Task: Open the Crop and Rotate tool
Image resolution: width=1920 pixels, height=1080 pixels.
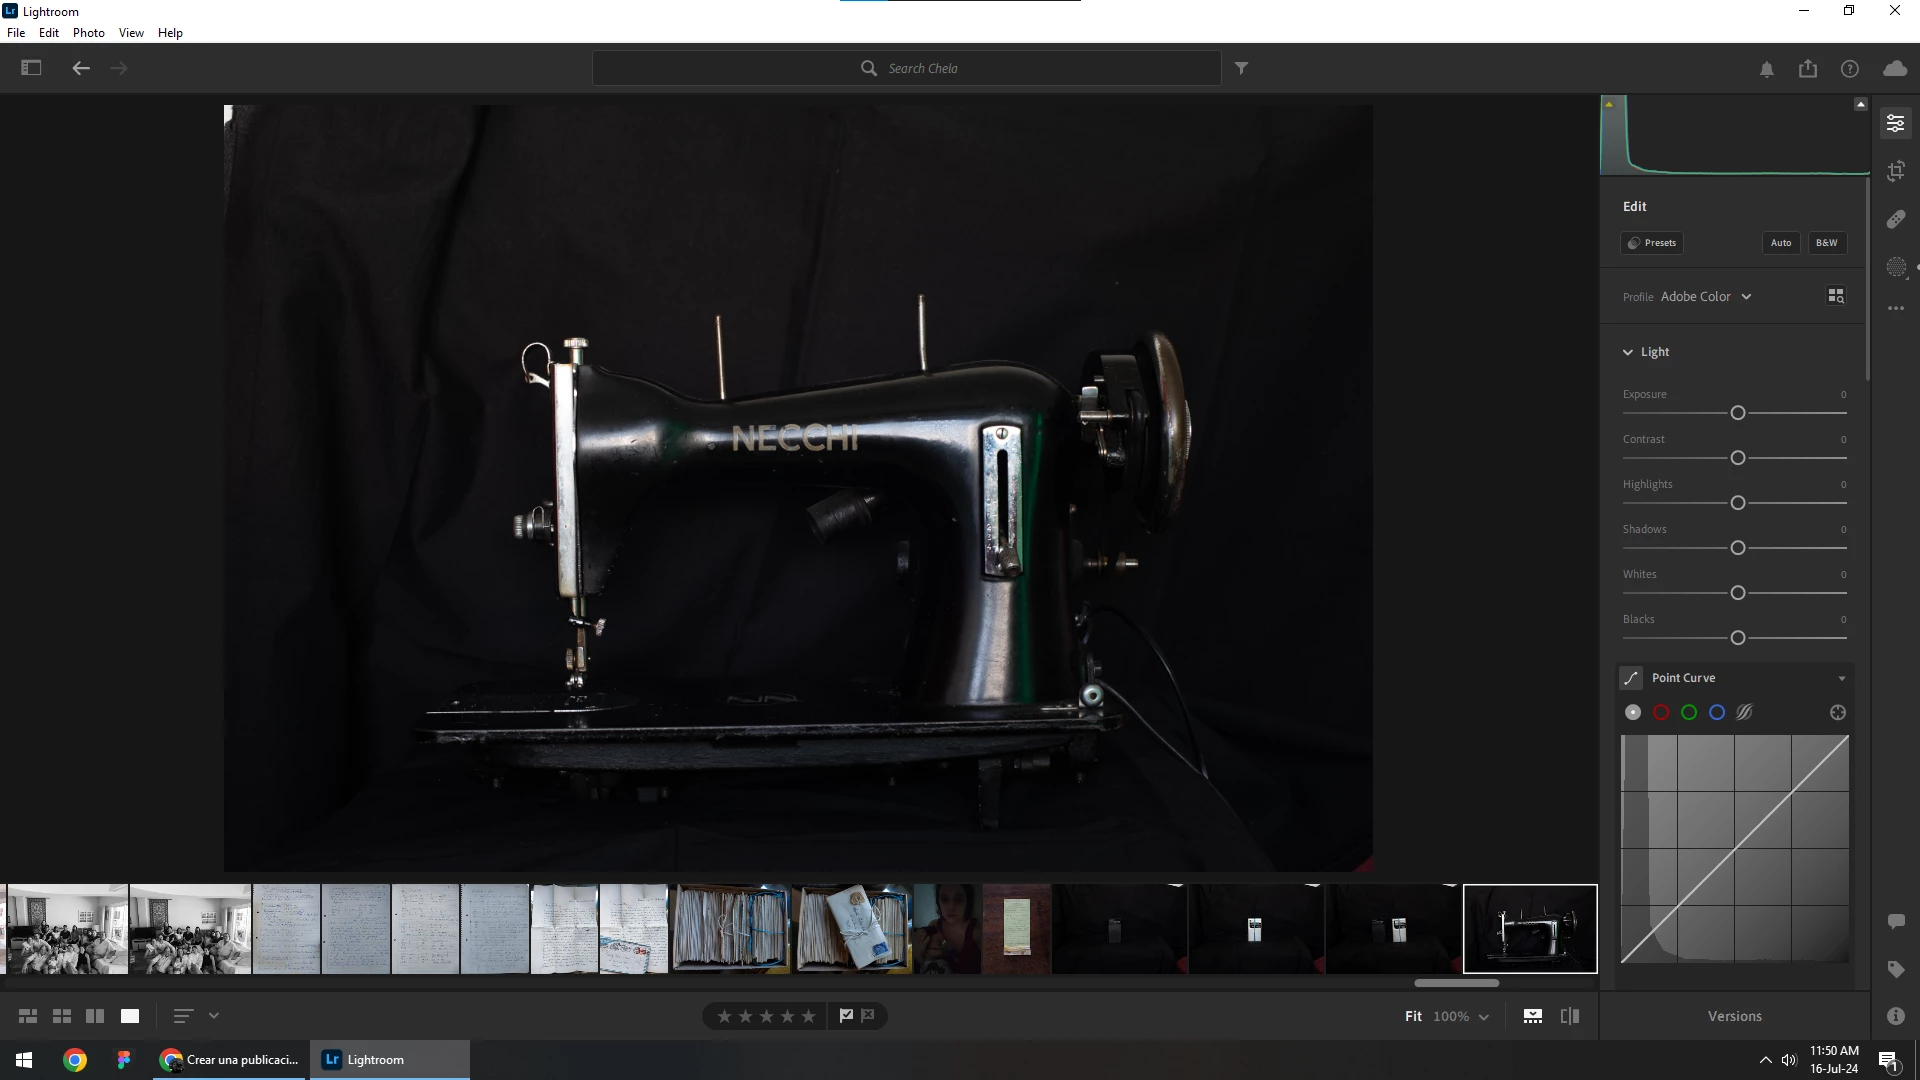Action: coord(1896,171)
